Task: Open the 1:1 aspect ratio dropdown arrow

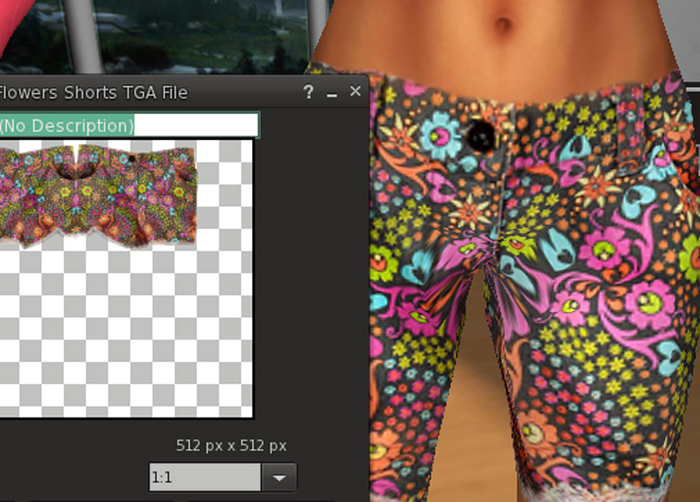Action: (279, 477)
